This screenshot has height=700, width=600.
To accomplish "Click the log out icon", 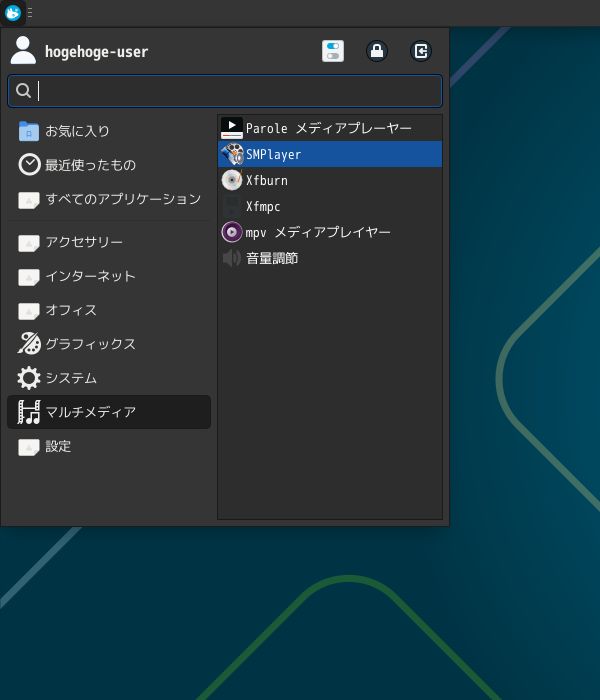I will pyautogui.click(x=421, y=51).
